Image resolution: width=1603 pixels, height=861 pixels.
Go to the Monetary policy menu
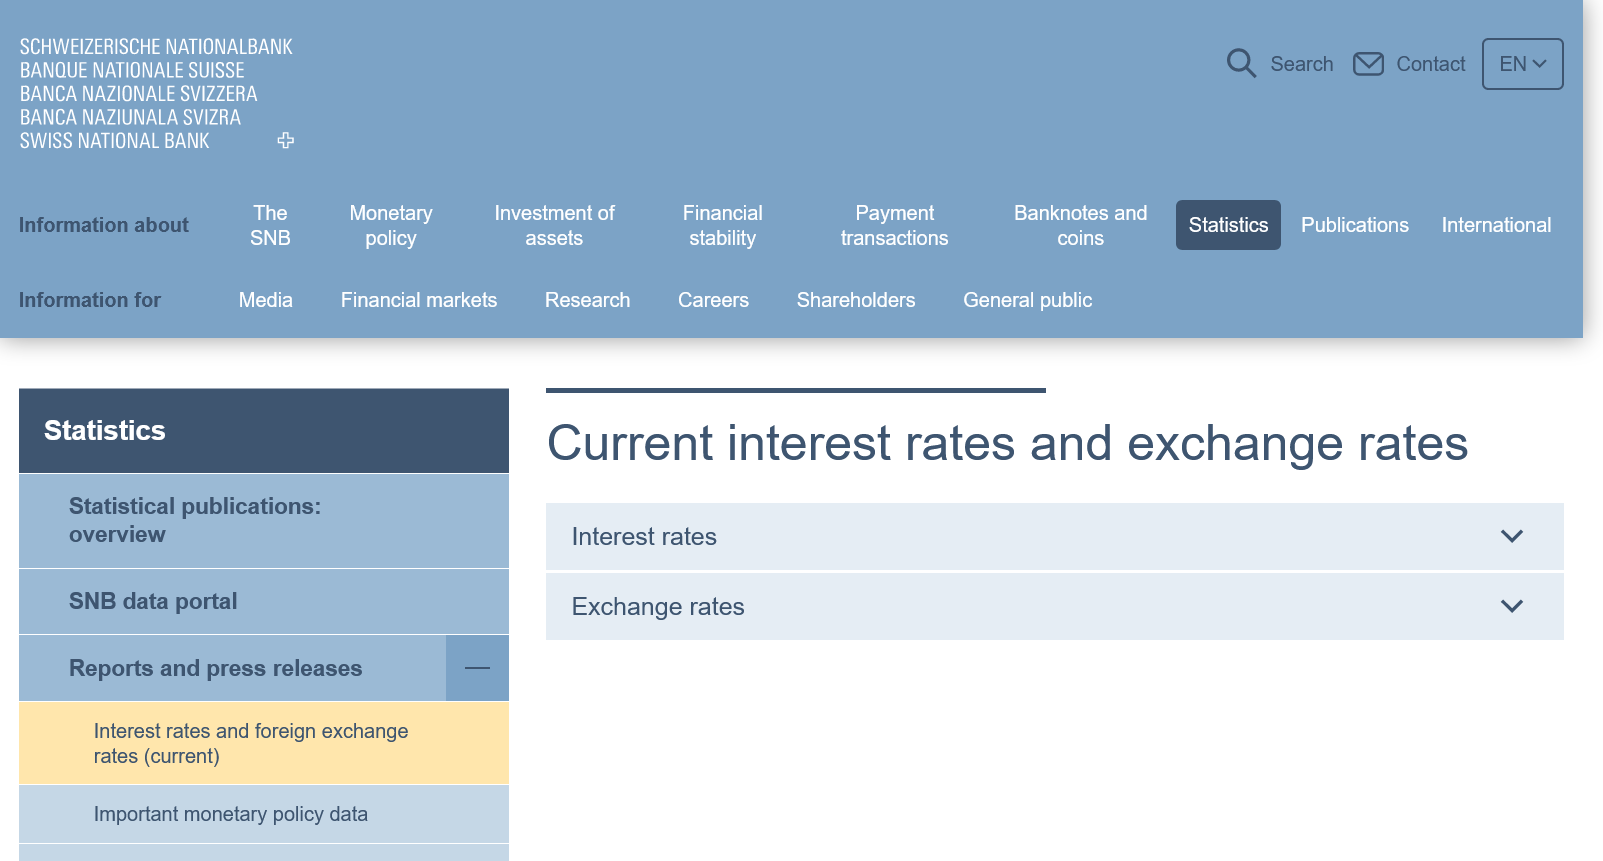391,225
